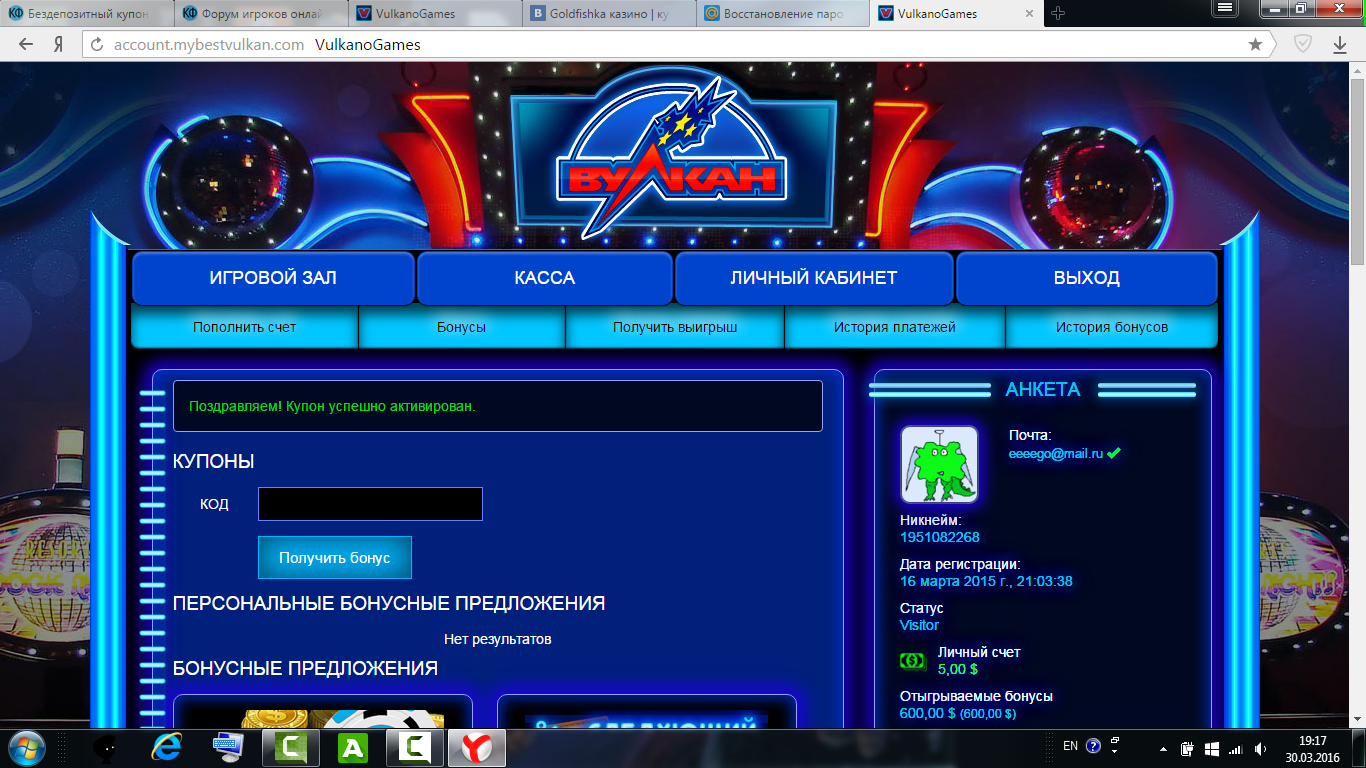The image size is (1366, 768).
Task: Click the АНКЕТА panel heading
Action: tap(1043, 390)
